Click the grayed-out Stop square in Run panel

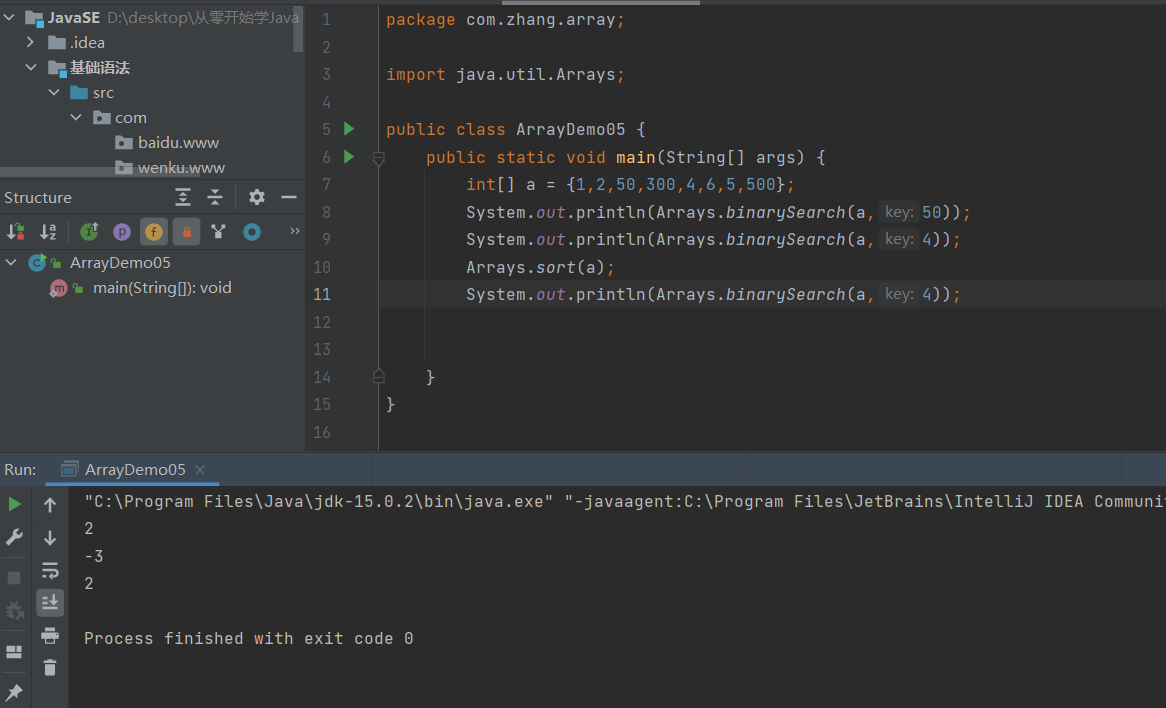click(x=14, y=578)
